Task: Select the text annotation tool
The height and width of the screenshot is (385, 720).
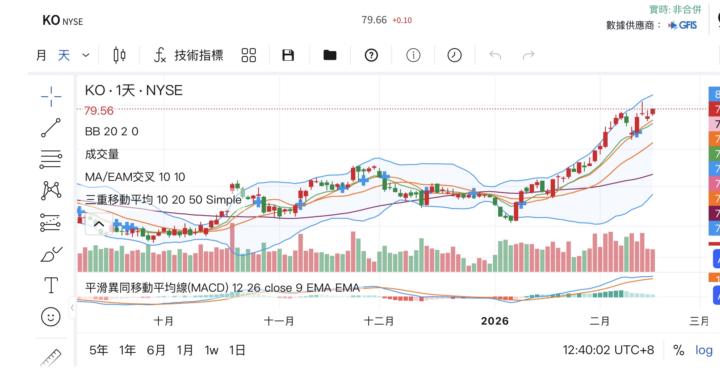Action: pos(51,285)
